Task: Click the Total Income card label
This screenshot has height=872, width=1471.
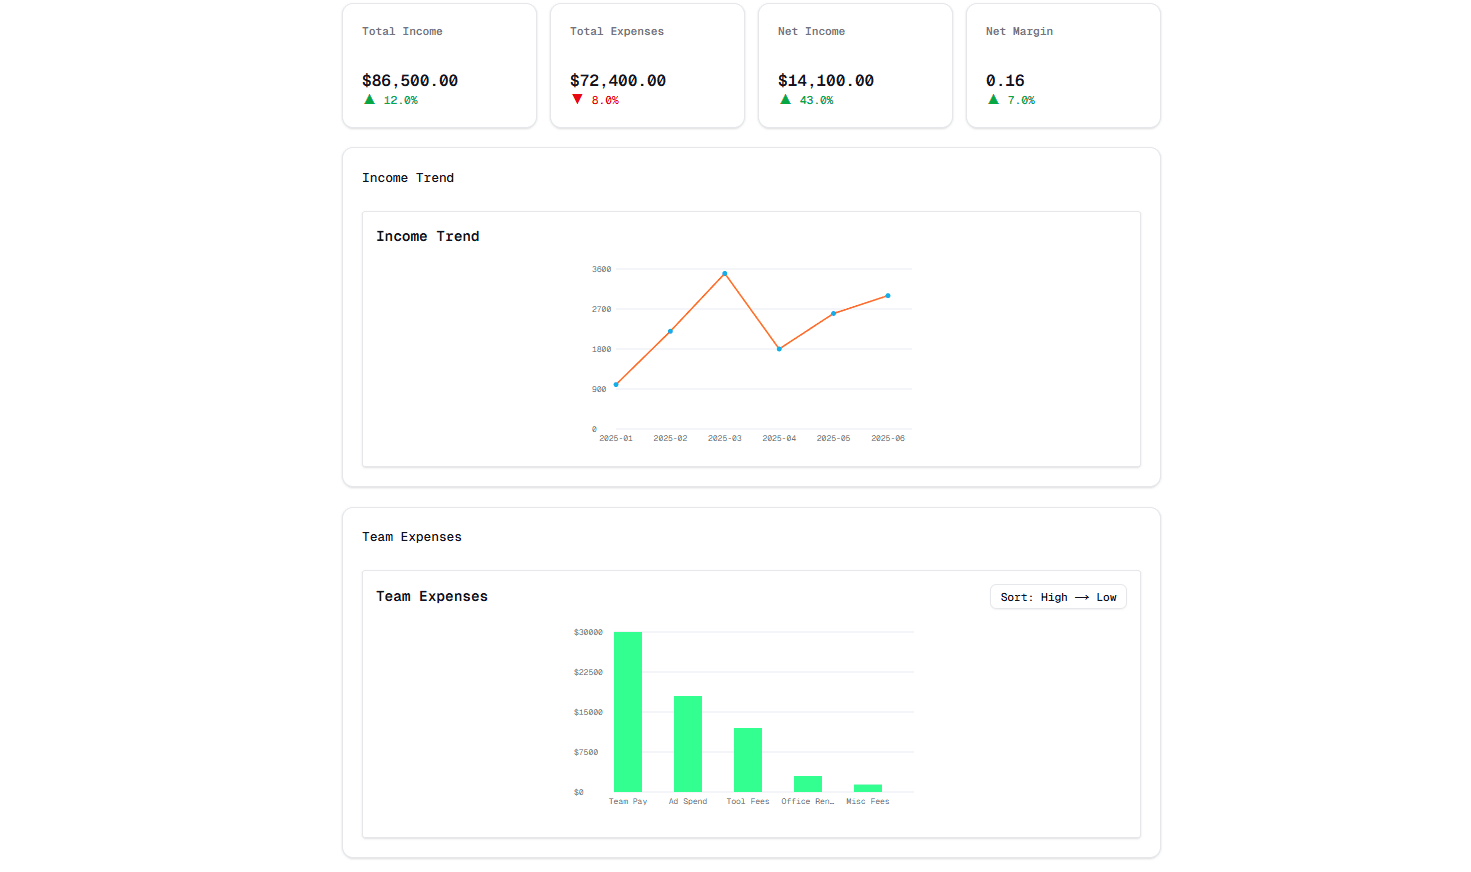Action: [x=402, y=31]
